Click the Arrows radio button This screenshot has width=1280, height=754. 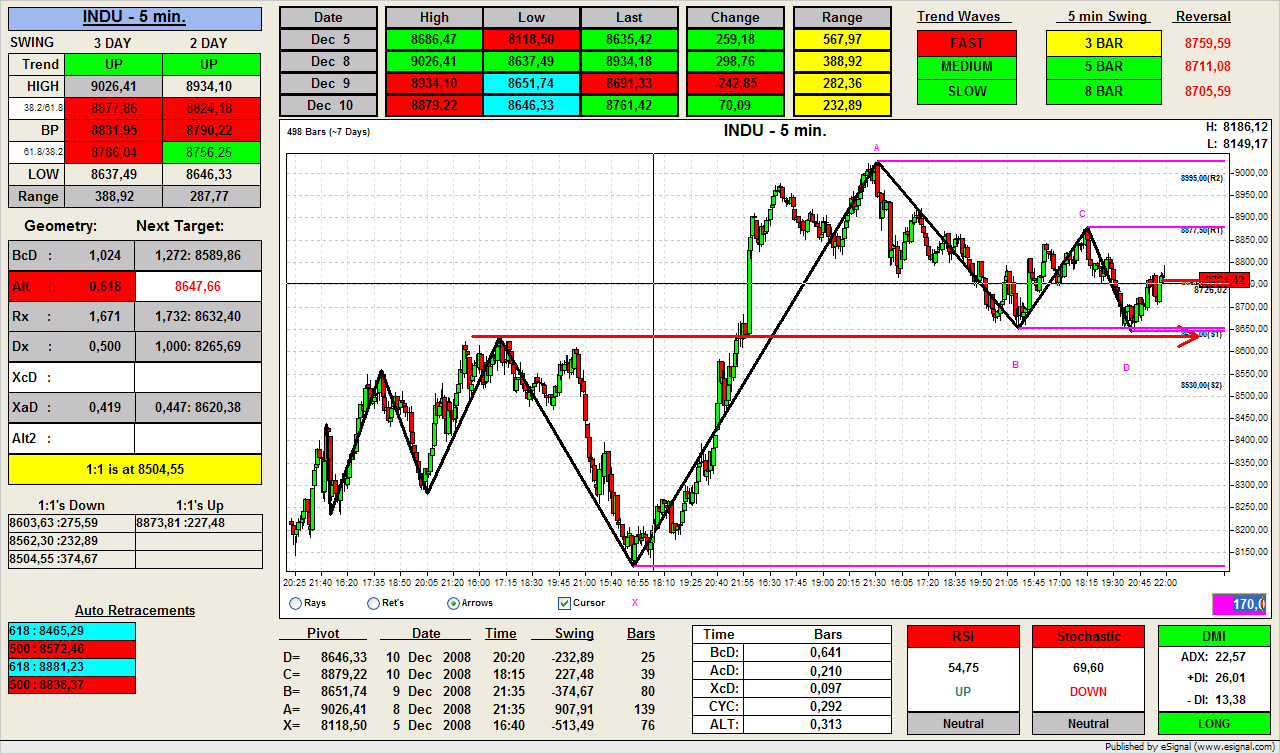point(453,603)
